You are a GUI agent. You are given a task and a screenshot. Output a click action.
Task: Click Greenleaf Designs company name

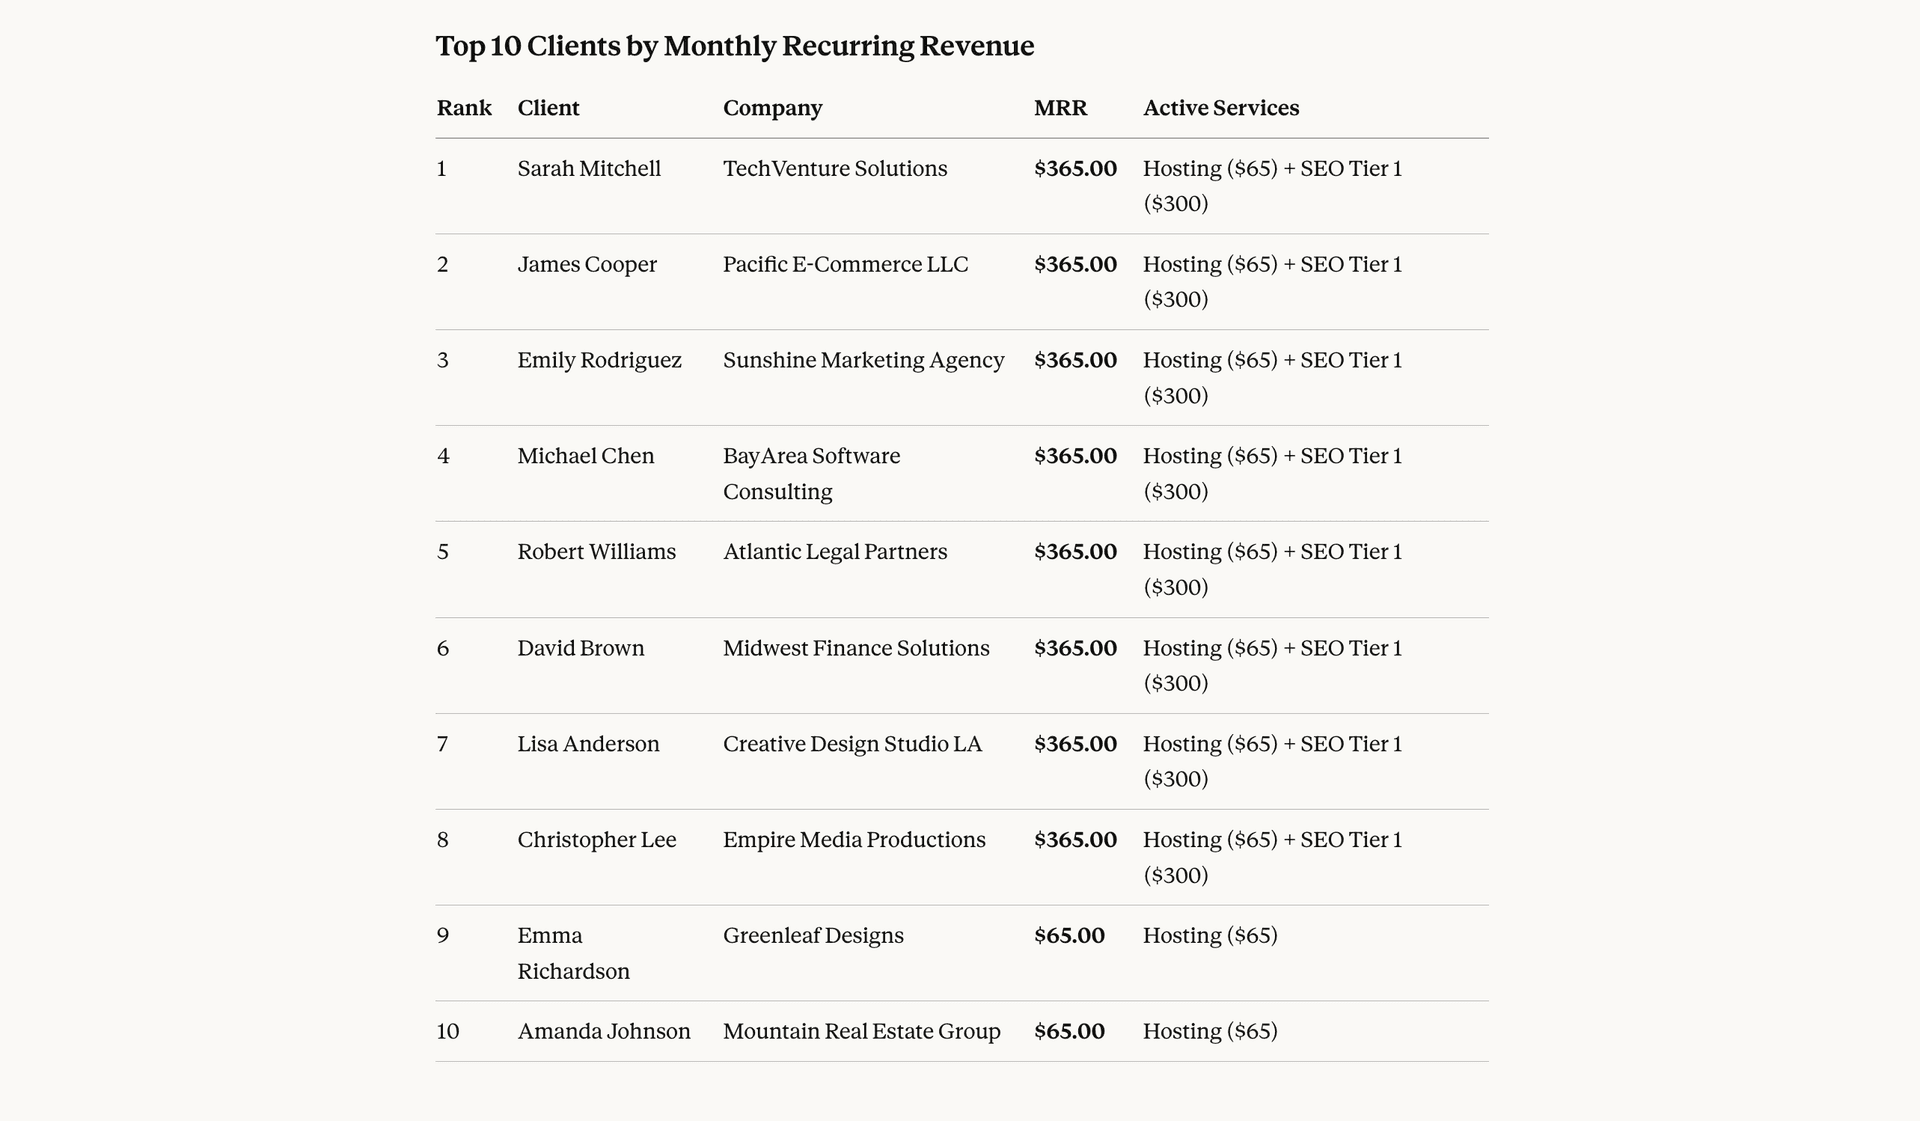[813, 936]
